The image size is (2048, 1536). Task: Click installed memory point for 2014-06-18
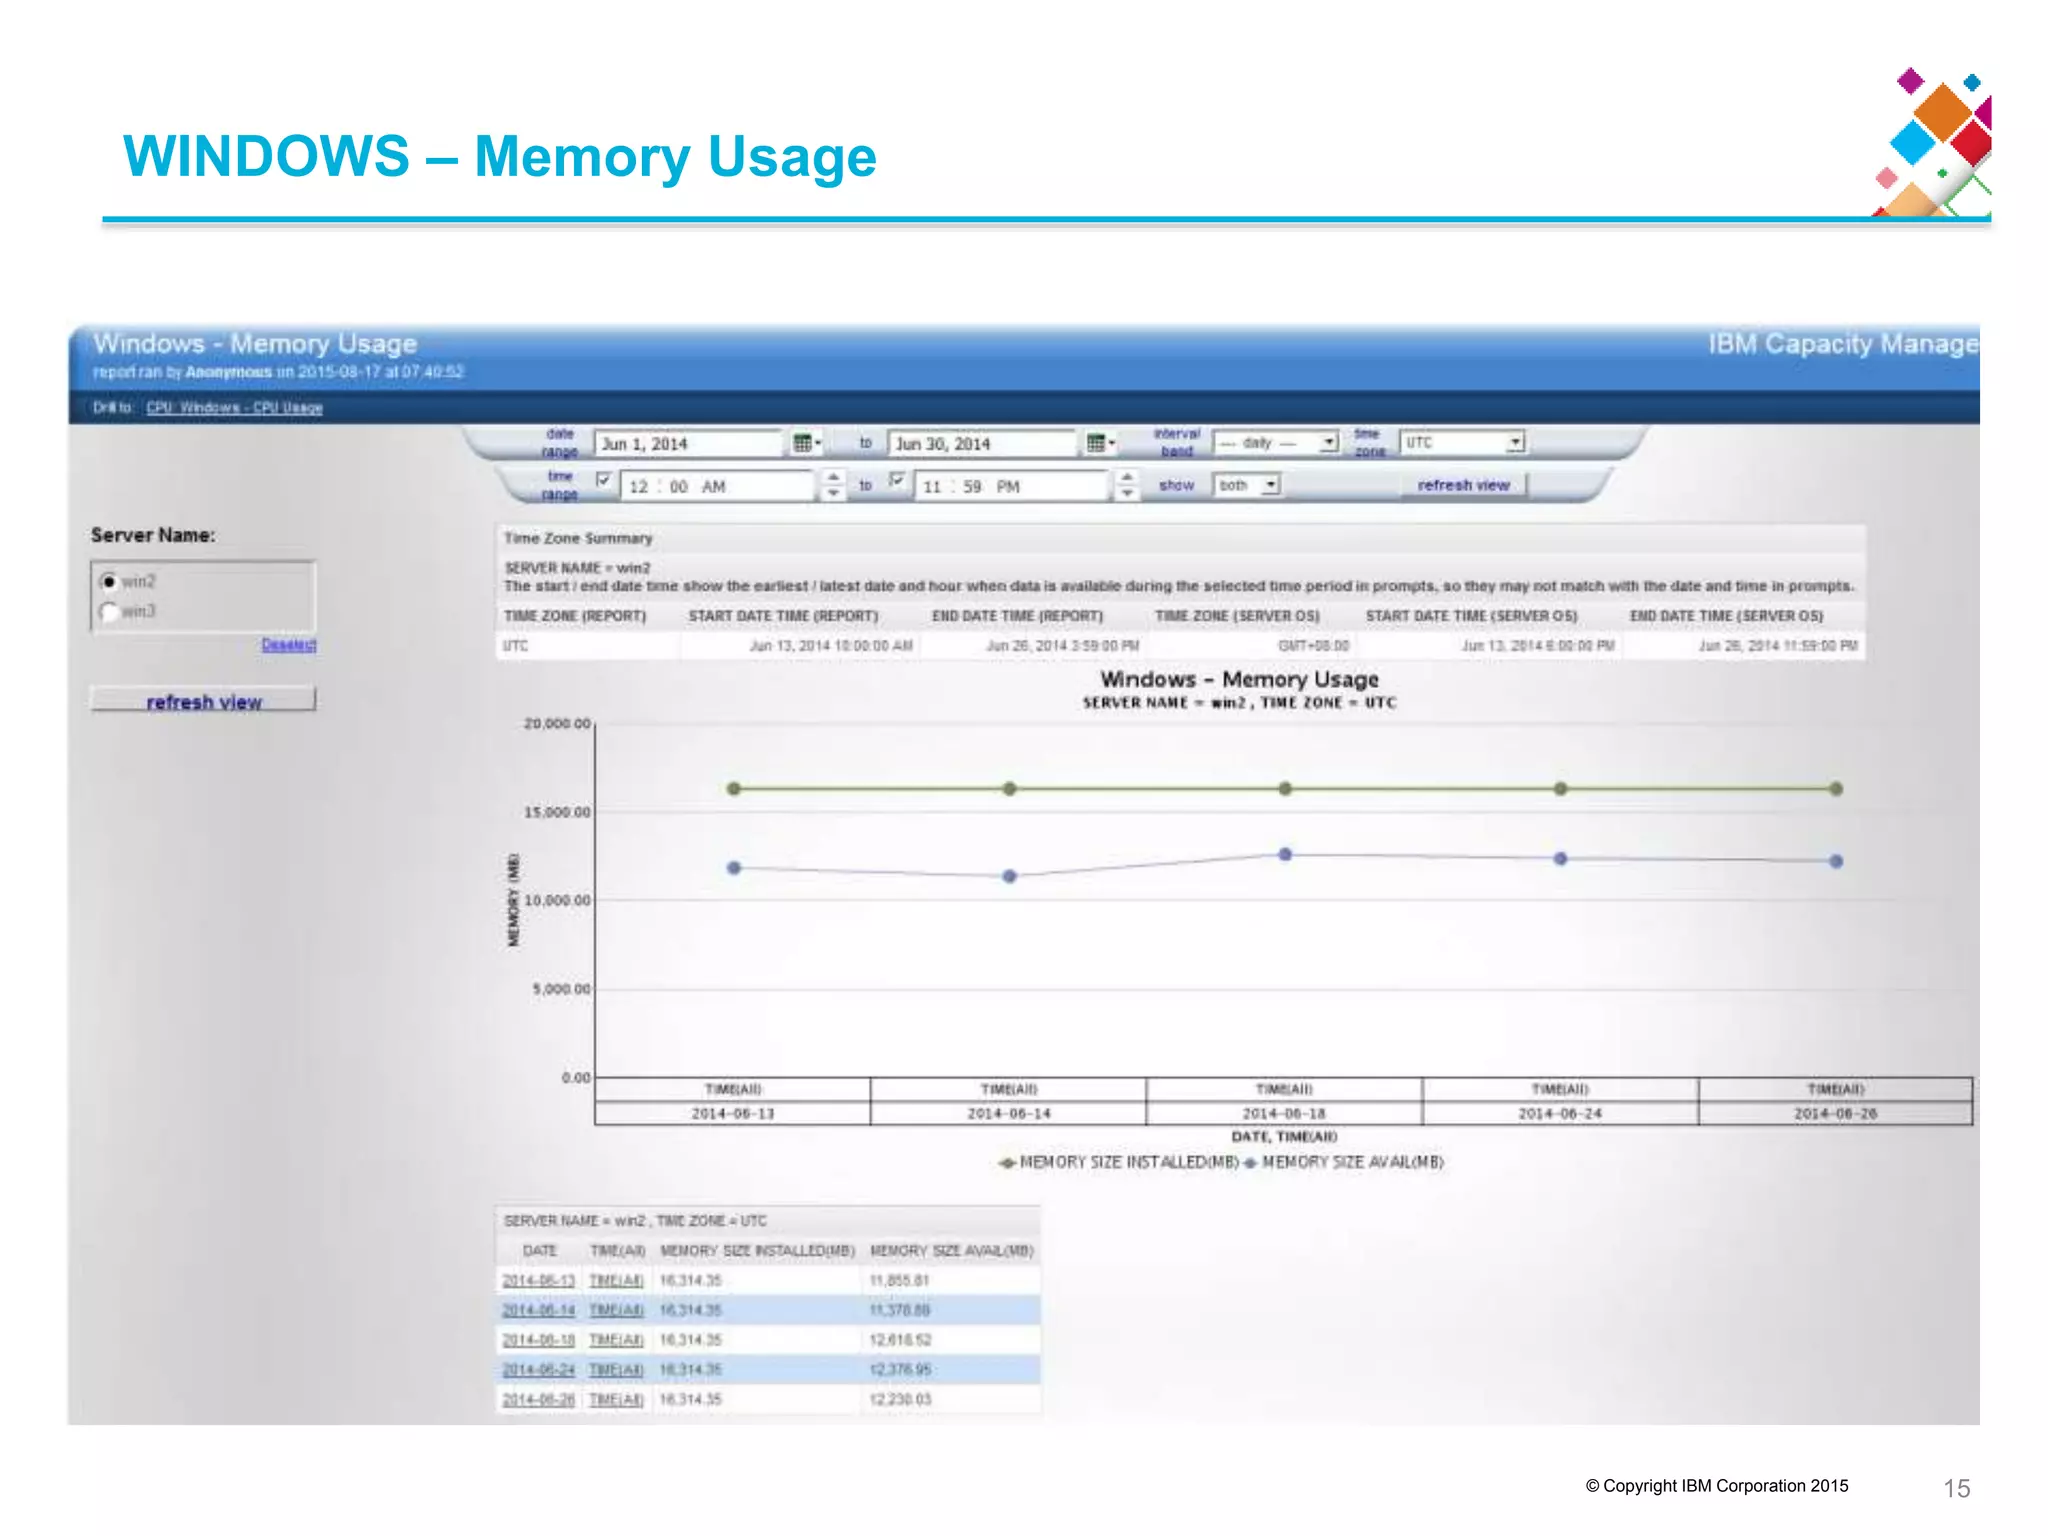click(x=1285, y=789)
